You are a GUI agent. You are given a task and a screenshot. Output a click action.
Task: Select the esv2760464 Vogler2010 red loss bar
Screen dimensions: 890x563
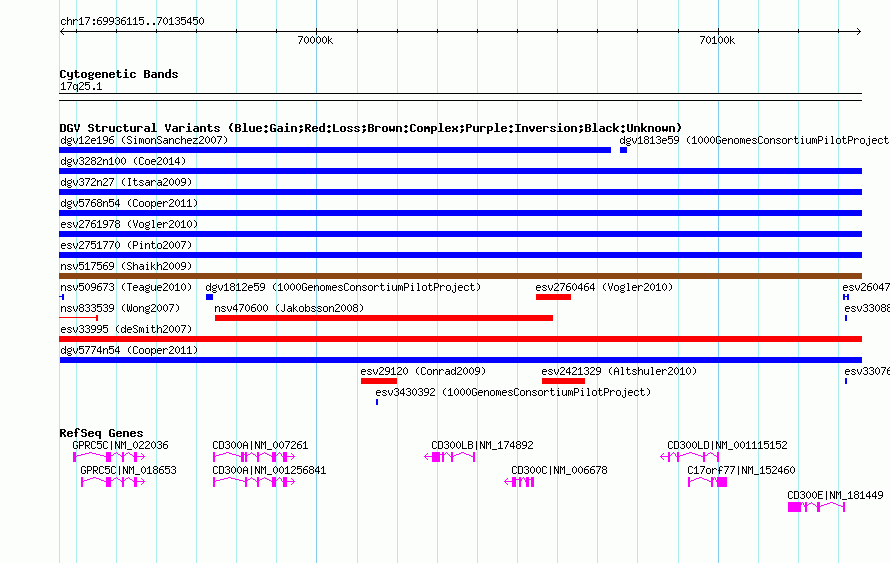pos(553,297)
